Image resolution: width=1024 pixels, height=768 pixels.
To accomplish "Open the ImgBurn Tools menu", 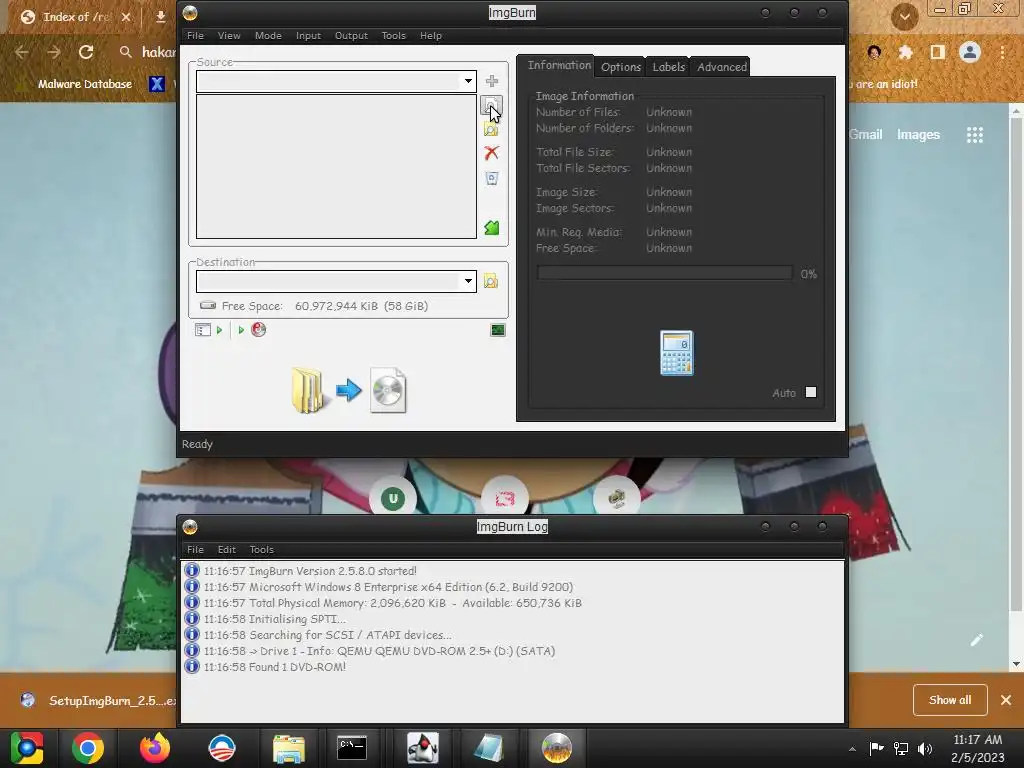I will point(394,36).
